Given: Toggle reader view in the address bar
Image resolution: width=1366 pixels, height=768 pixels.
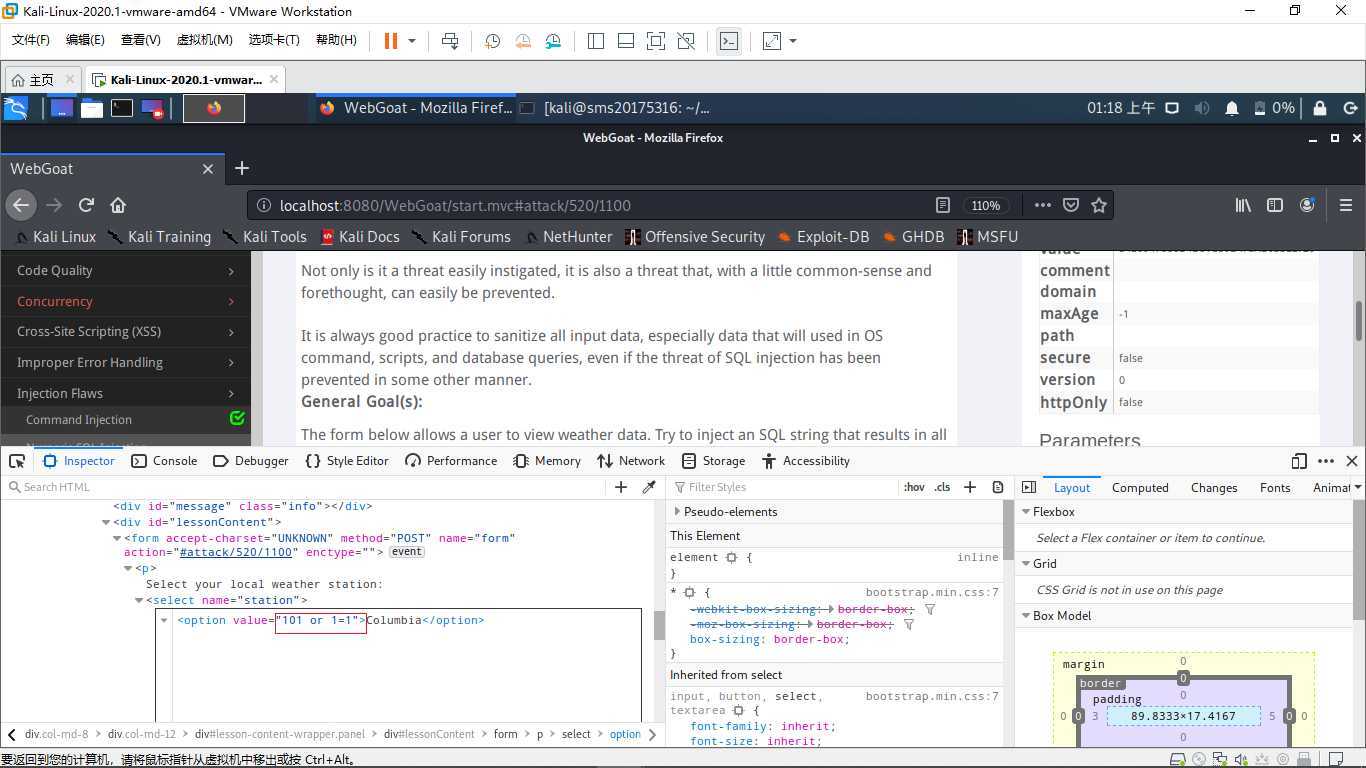Looking at the screenshot, I should tap(942, 205).
